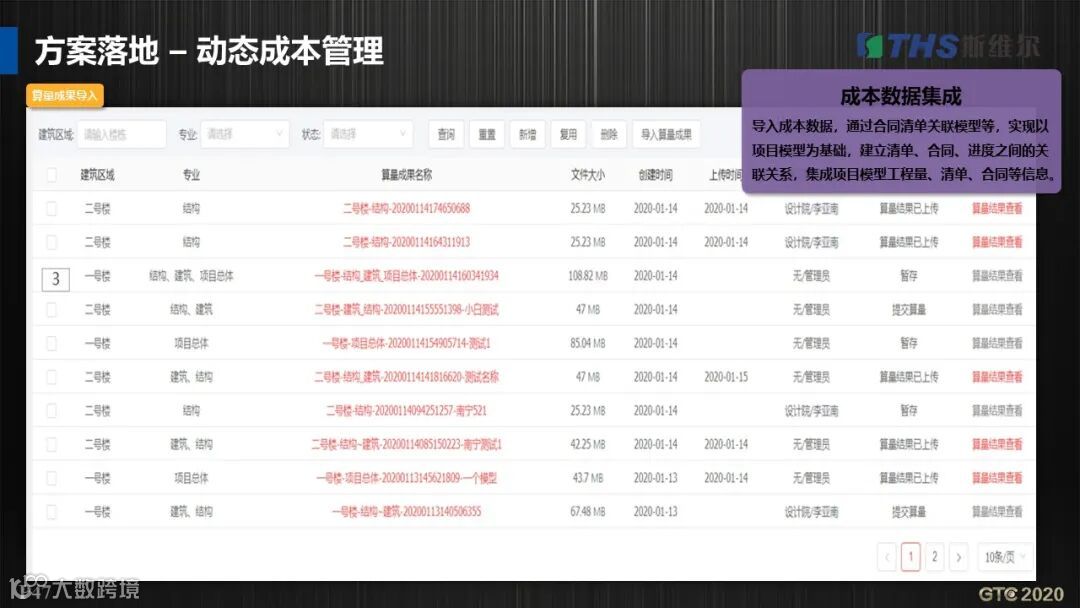Click 算量结果查看 for the 85.04 MB row
Image resolution: width=1080 pixels, height=608 pixels.
click(x=997, y=343)
